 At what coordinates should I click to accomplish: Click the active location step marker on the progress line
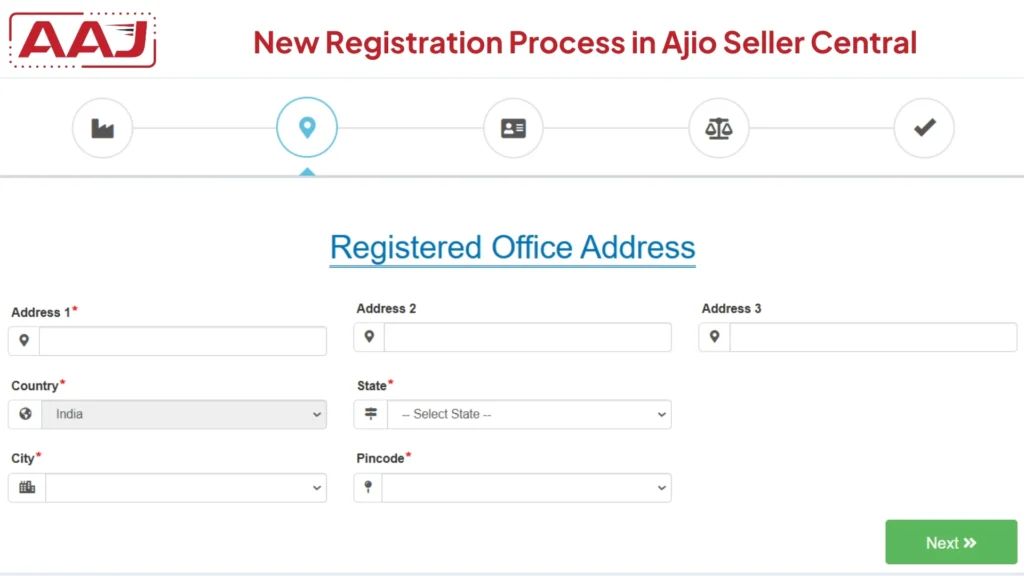[x=307, y=127]
